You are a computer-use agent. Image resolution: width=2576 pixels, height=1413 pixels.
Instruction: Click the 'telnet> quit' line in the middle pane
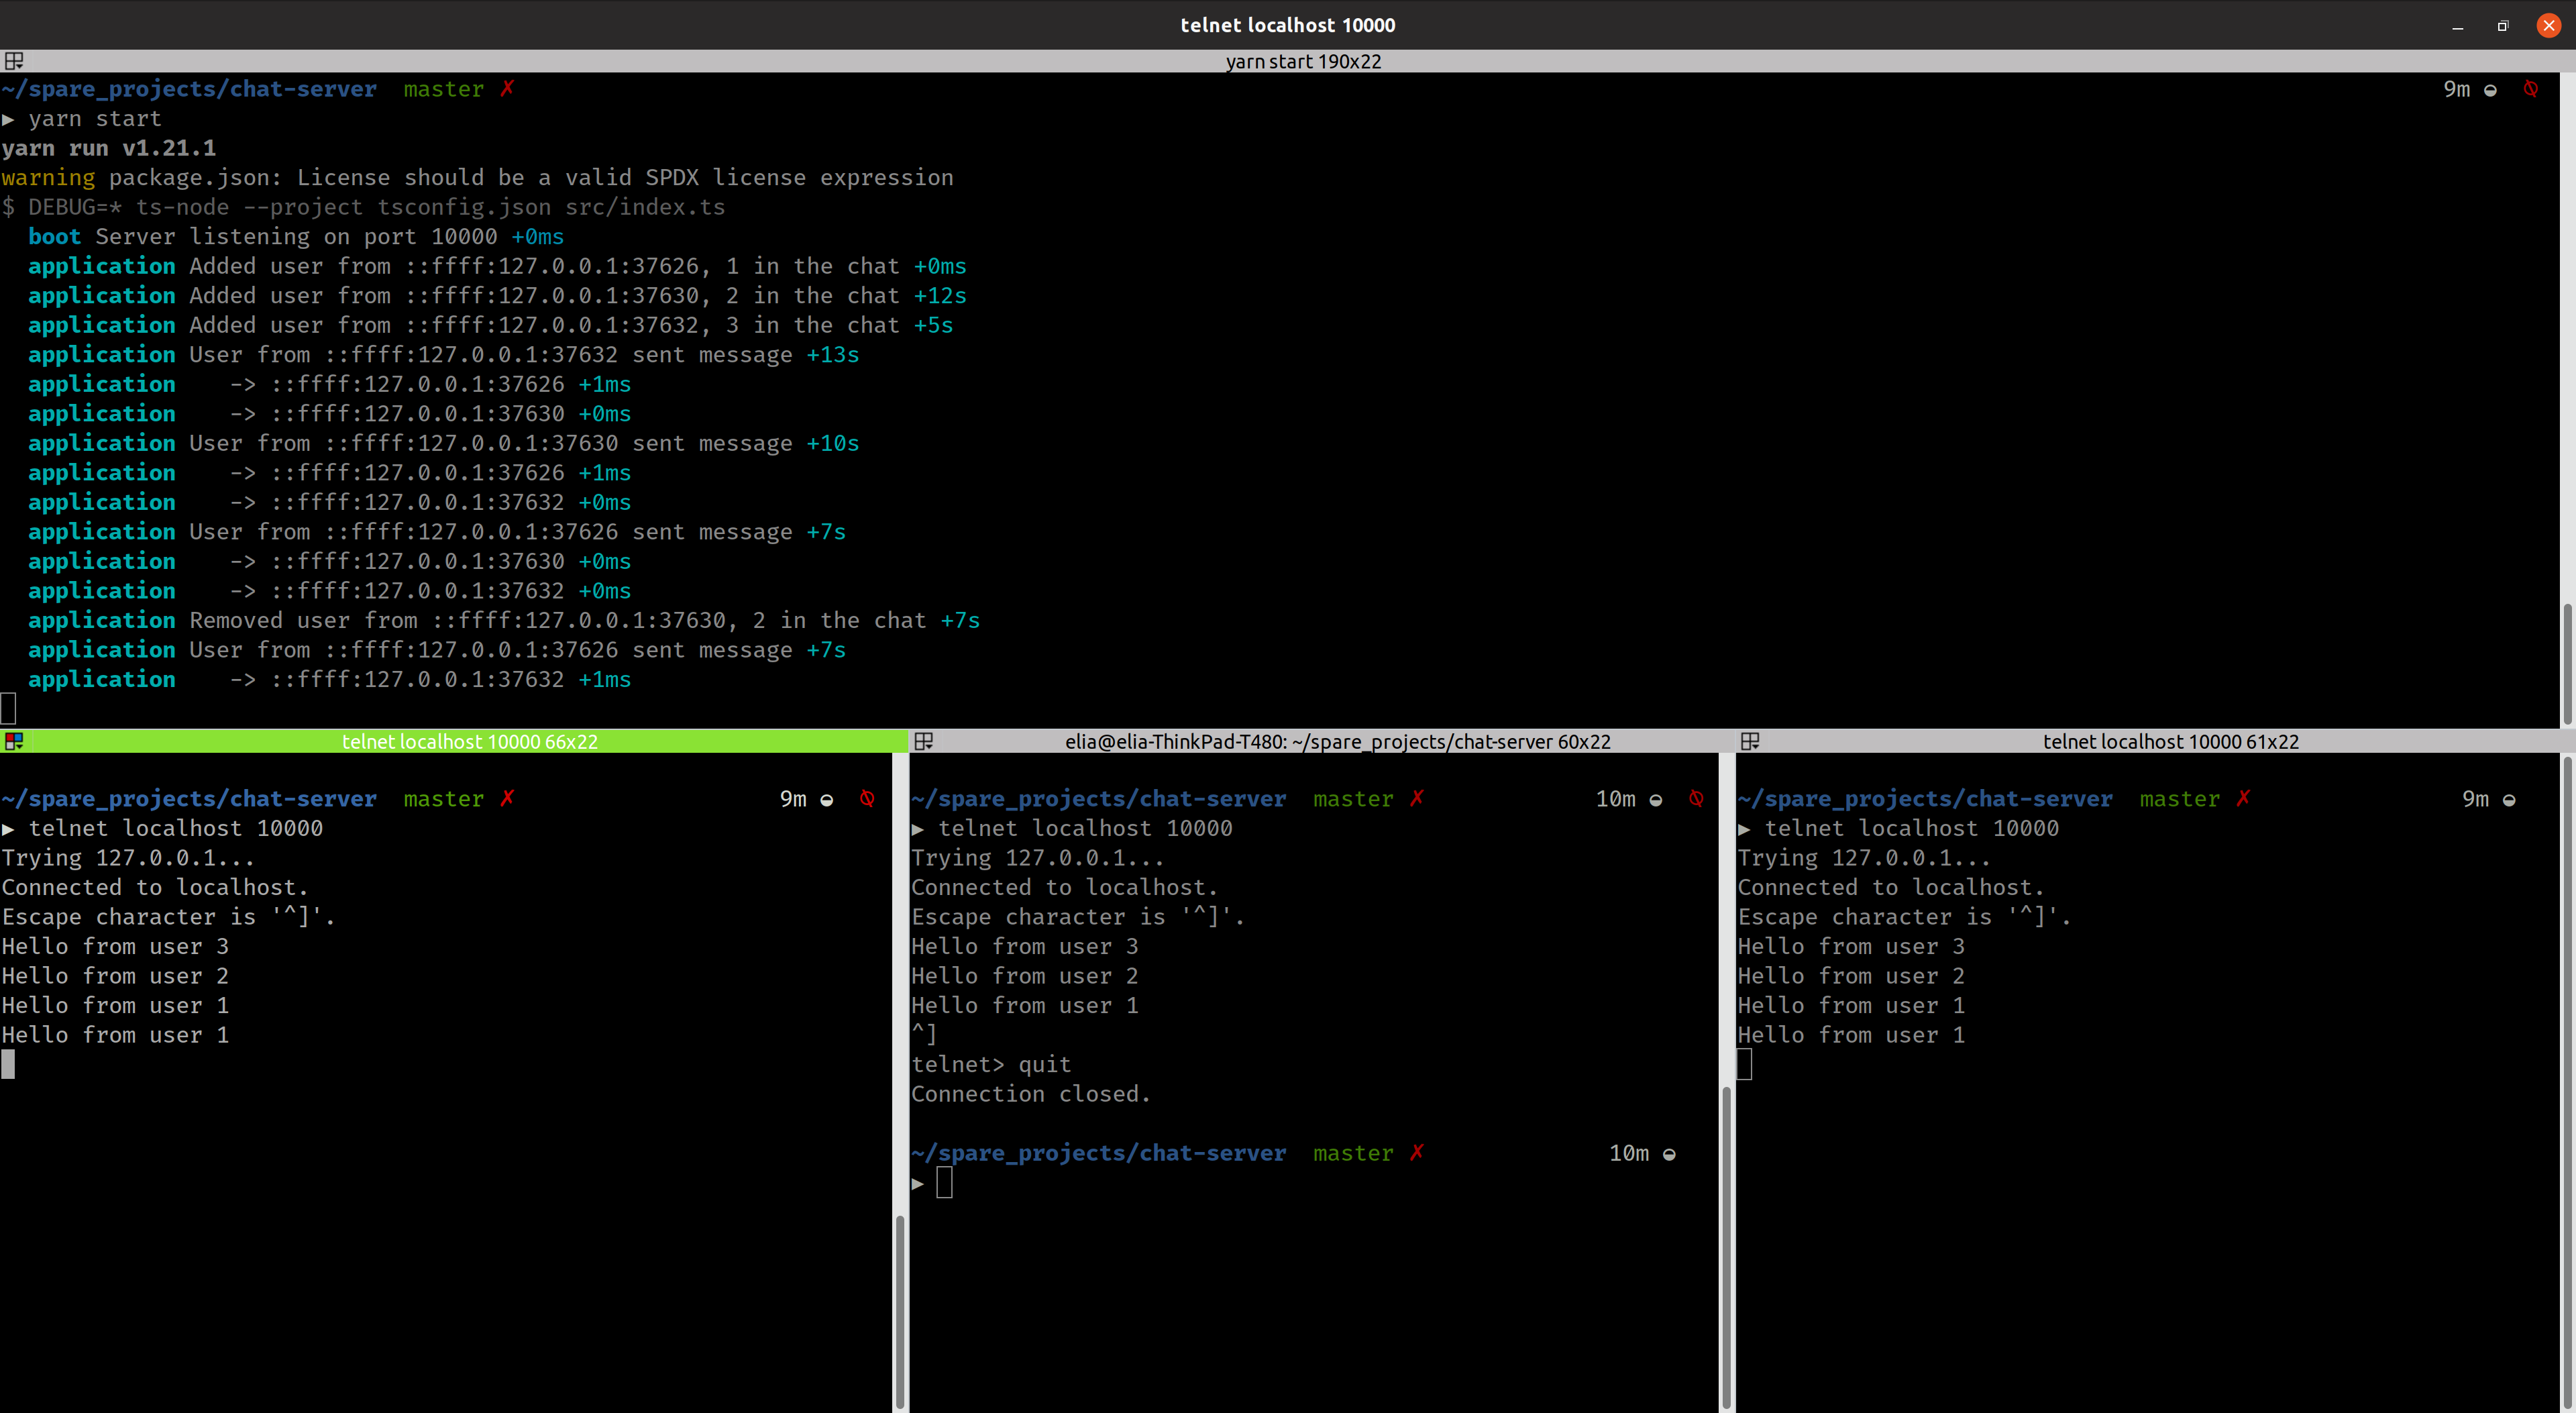[990, 1064]
